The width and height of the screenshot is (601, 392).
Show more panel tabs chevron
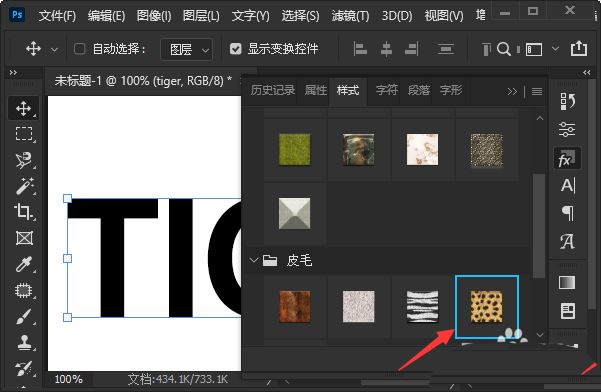point(512,92)
